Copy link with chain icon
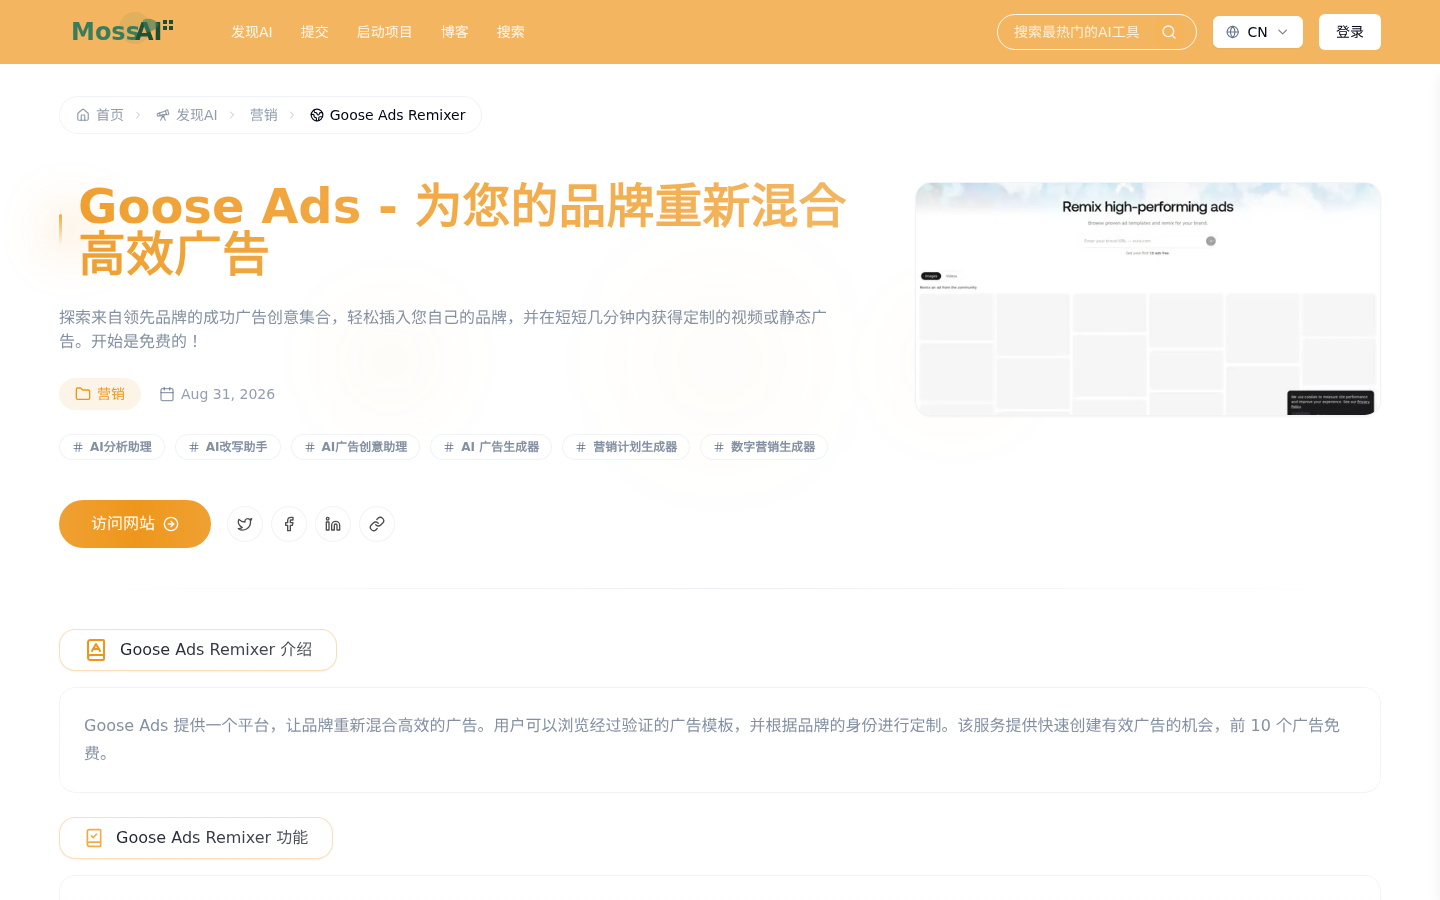The image size is (1440, 900). (377, 524)
